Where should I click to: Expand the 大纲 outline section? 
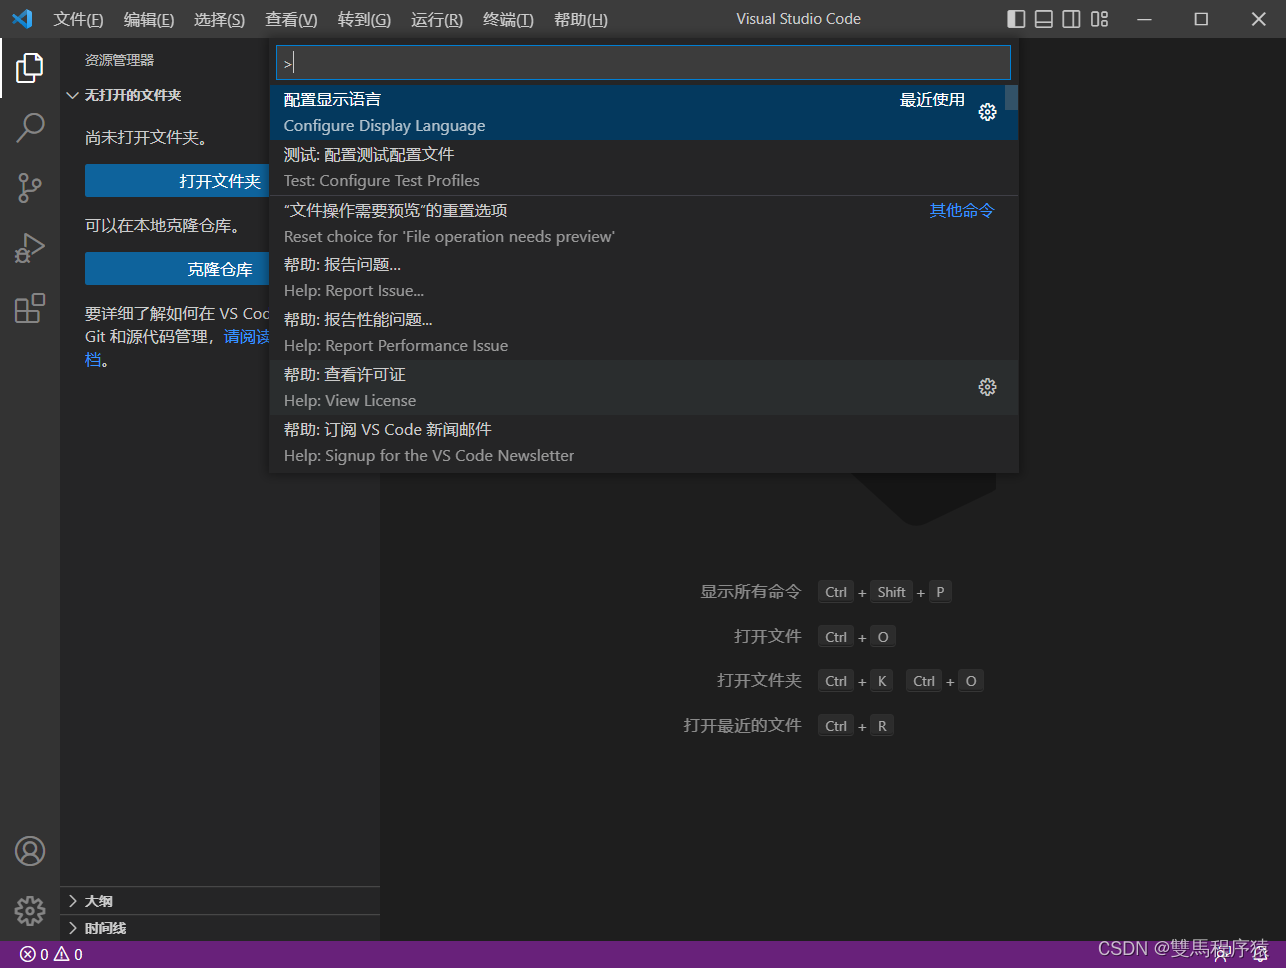tap(220, 901)
